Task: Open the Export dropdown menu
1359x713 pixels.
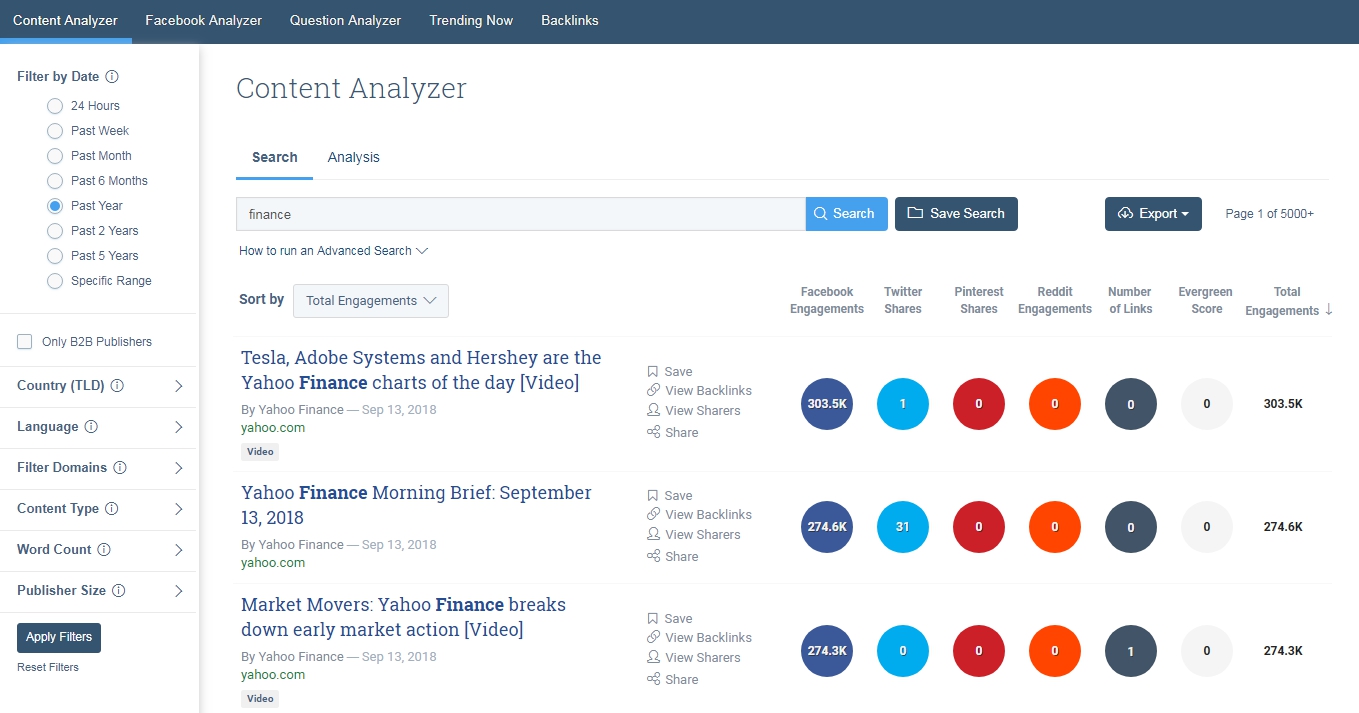Action: coord(1153,214)
